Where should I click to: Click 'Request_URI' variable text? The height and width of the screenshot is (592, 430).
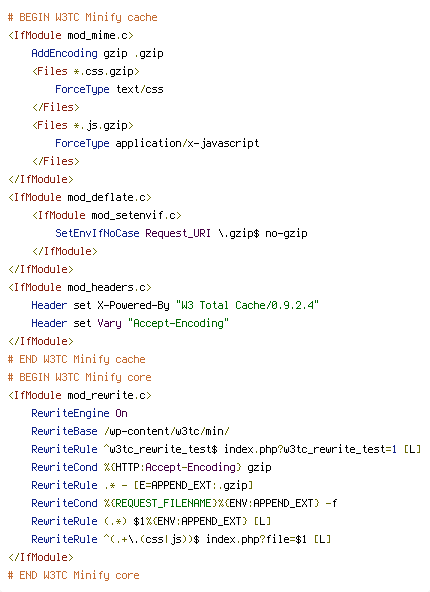pyautogui.click(x=178, y=233)
